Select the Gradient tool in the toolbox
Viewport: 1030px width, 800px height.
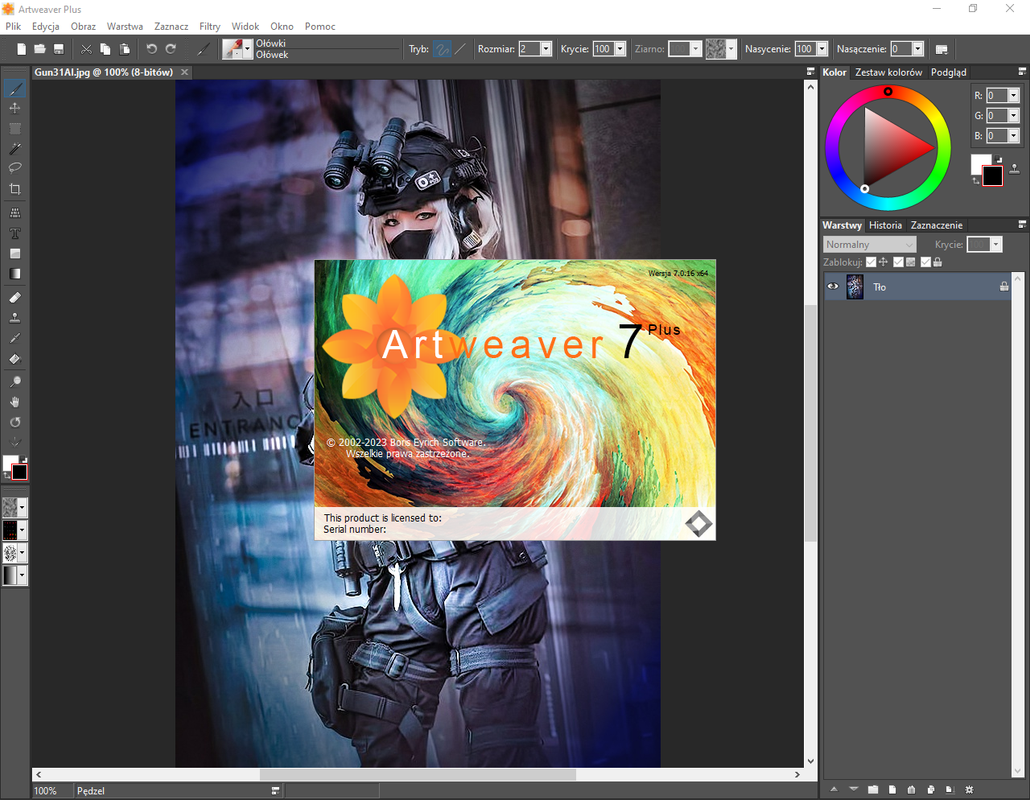click(15, 274)
